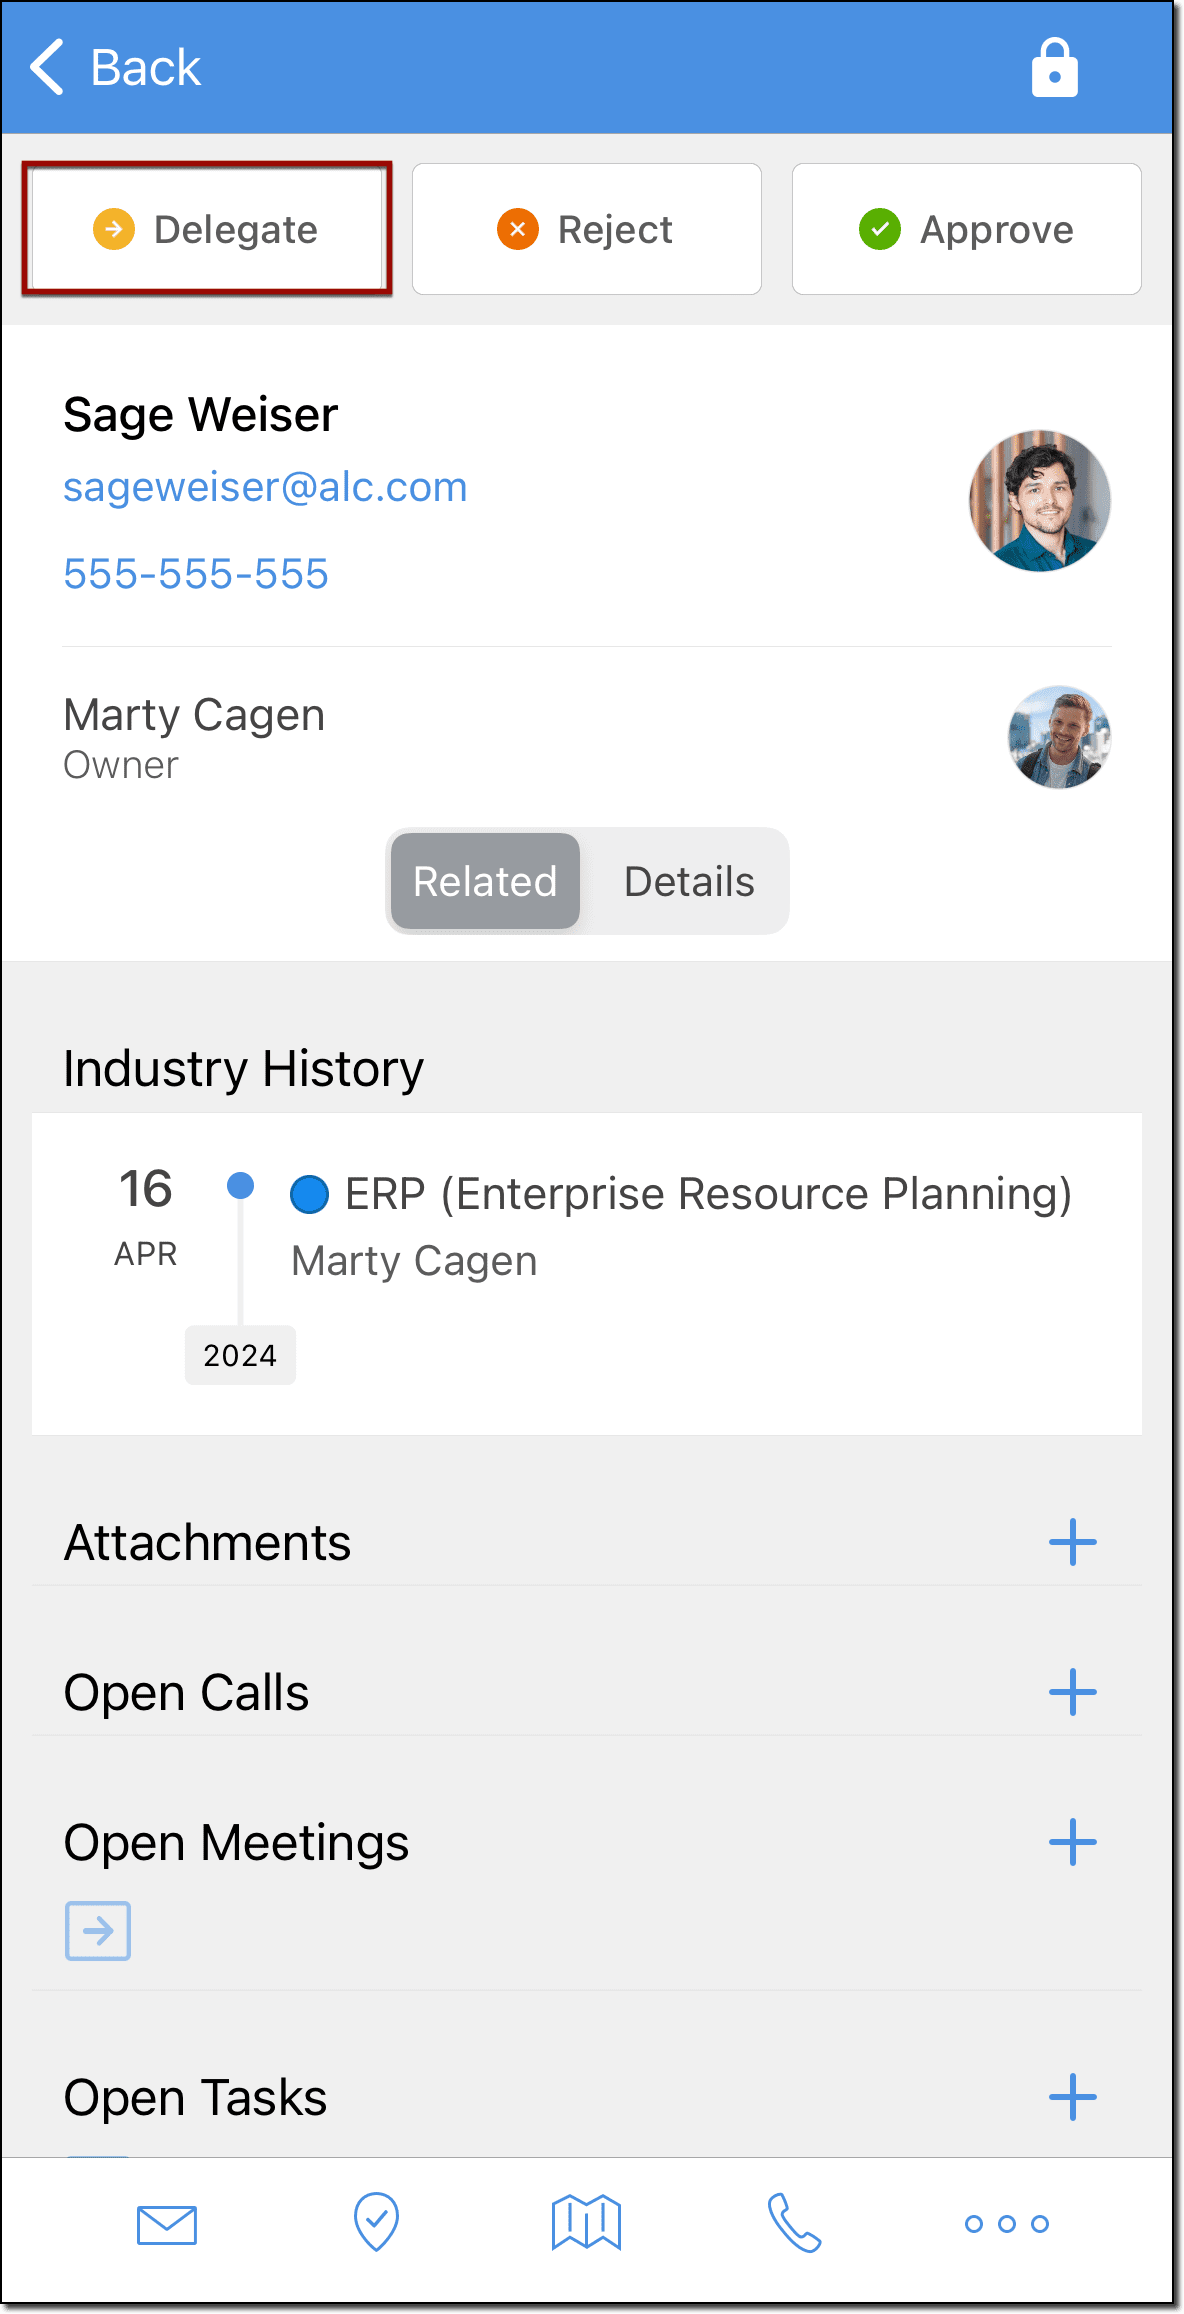1184x2314 pixels.
Task: Switch to the Details tab
Action: pyautogui.click(x=689, y=882)
